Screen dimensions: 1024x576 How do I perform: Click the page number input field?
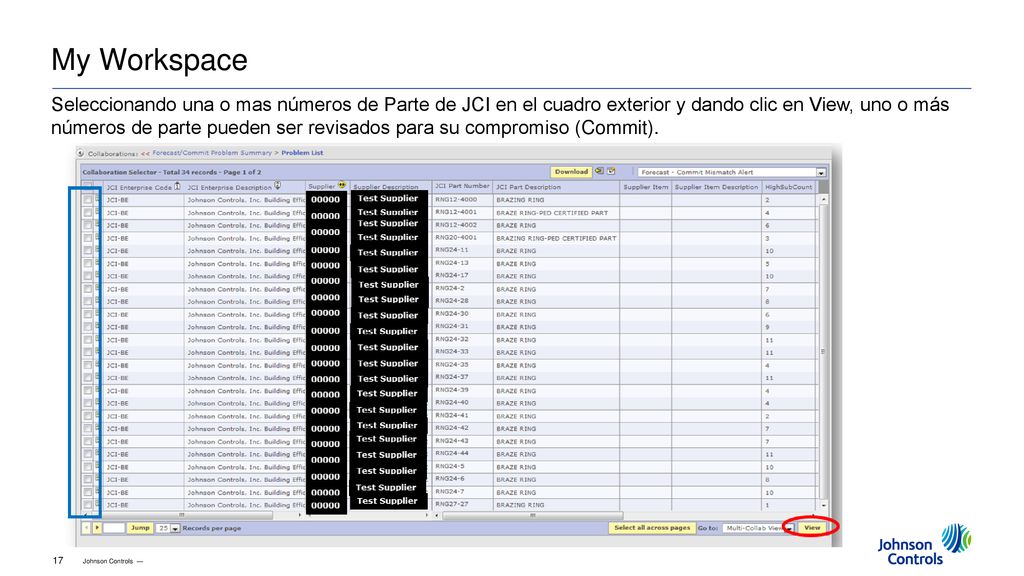point(114,528)
